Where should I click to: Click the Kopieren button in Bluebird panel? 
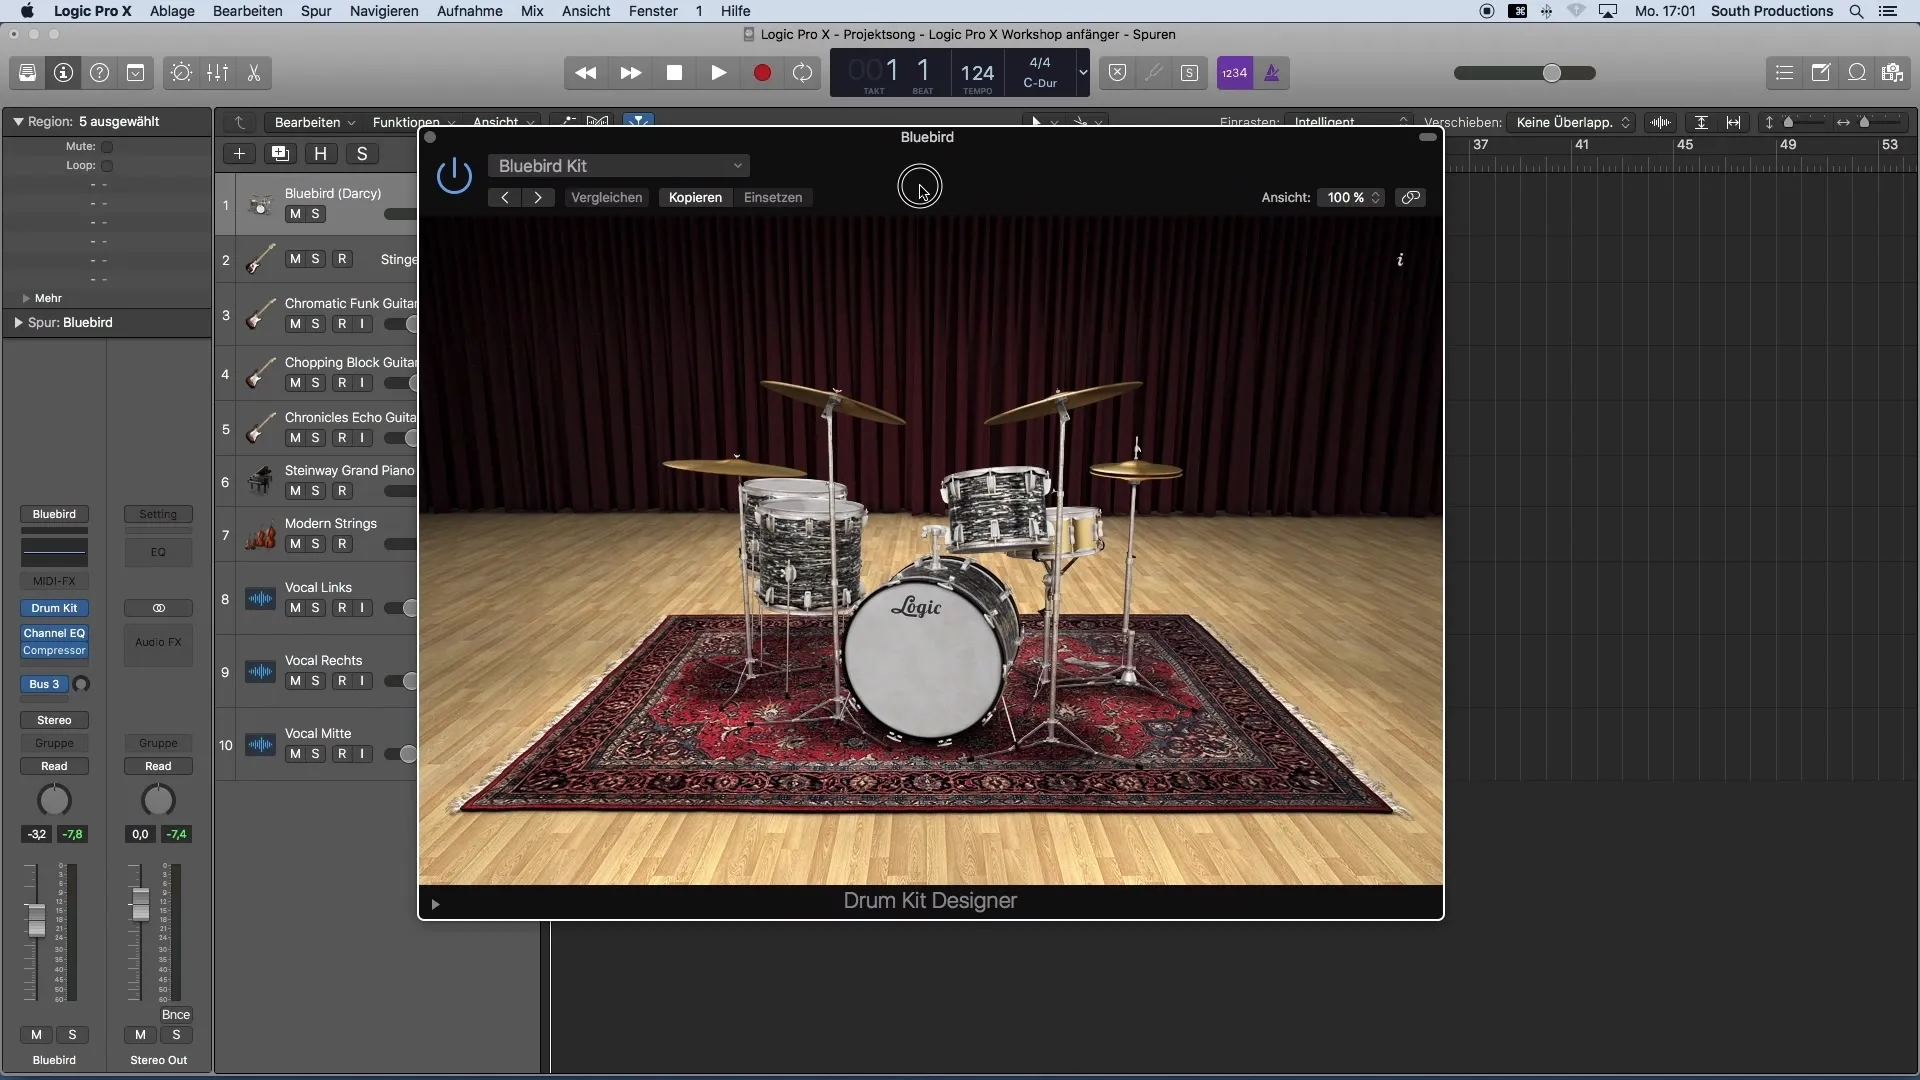coord(695,196)
